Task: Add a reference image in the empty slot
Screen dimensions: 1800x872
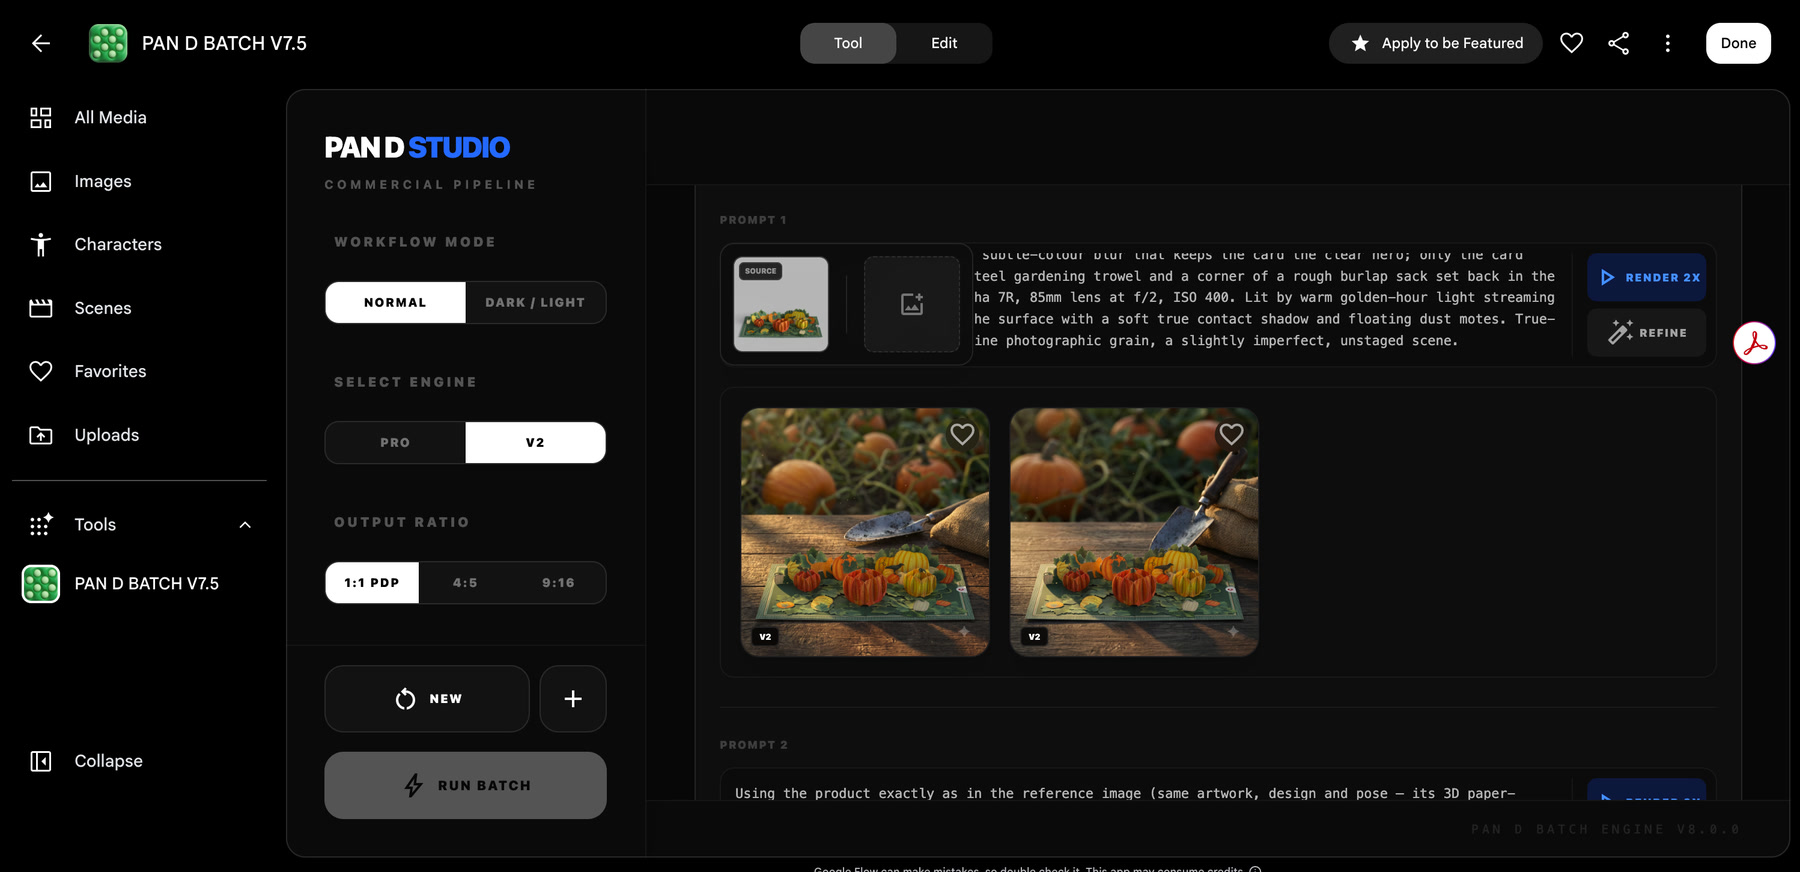Action: click(912, 304)
